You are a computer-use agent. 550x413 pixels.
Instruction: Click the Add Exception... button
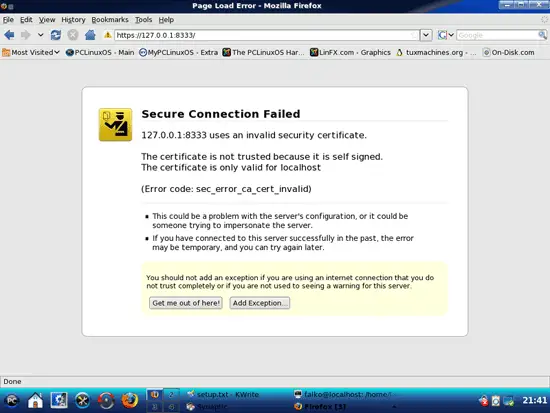click(260, 303)
